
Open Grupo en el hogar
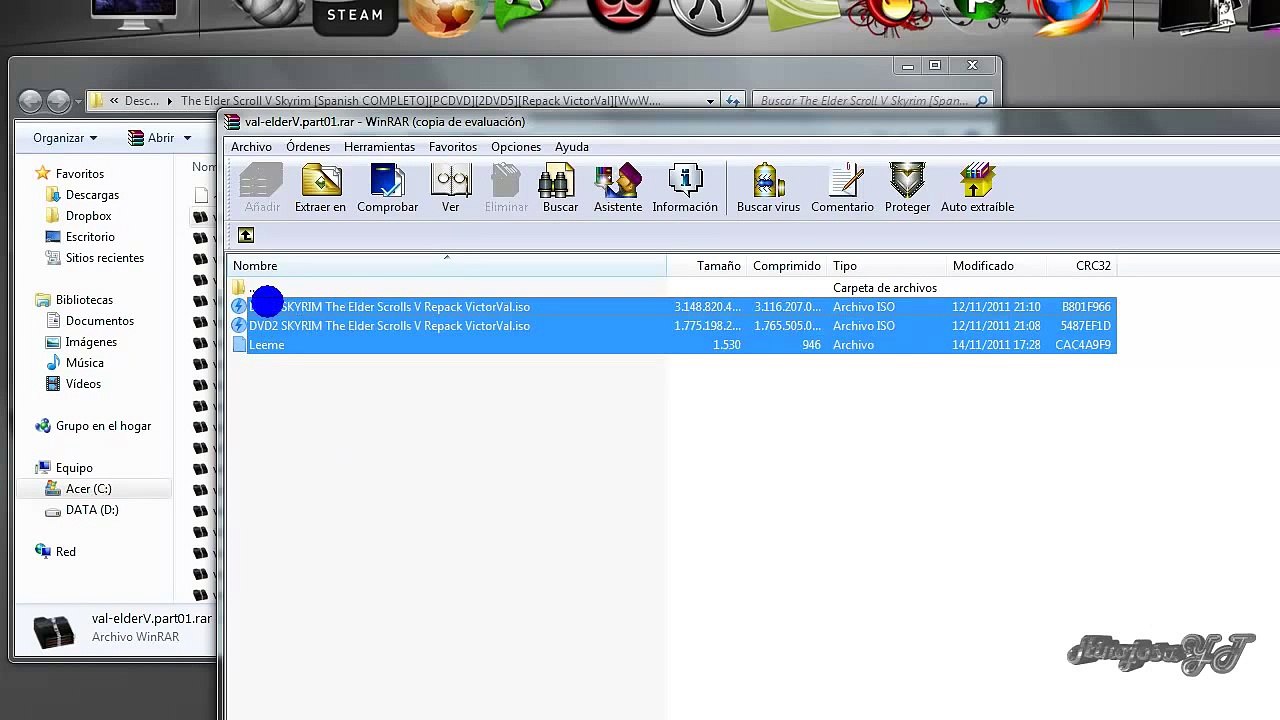pos(103,426)
